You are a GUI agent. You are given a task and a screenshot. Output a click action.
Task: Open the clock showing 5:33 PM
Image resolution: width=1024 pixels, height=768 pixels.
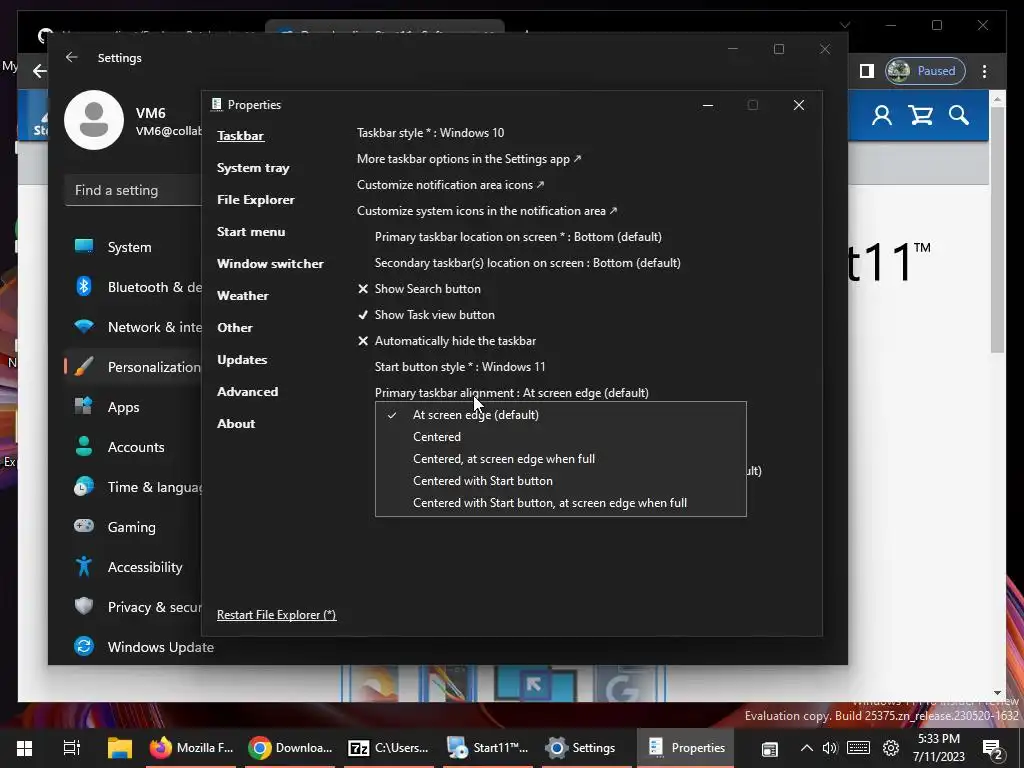[938, 748]
